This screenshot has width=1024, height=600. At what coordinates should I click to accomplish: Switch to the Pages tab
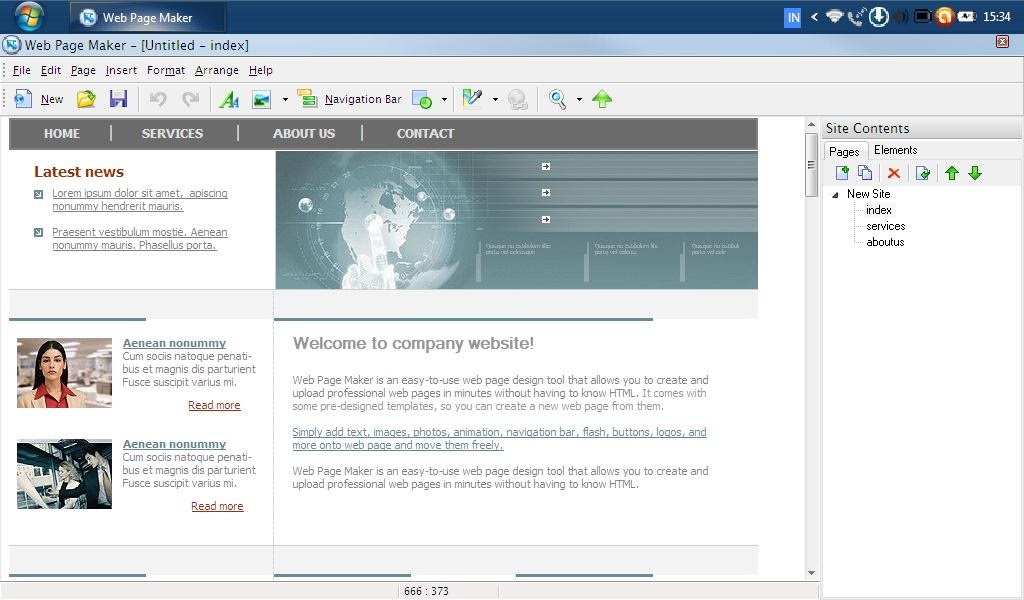point(844,151)
